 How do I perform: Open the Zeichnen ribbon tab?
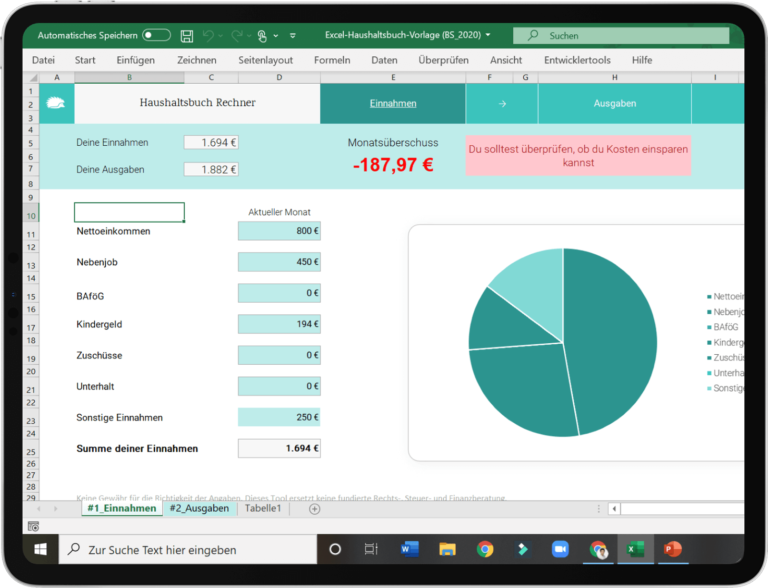pos(196,60)
